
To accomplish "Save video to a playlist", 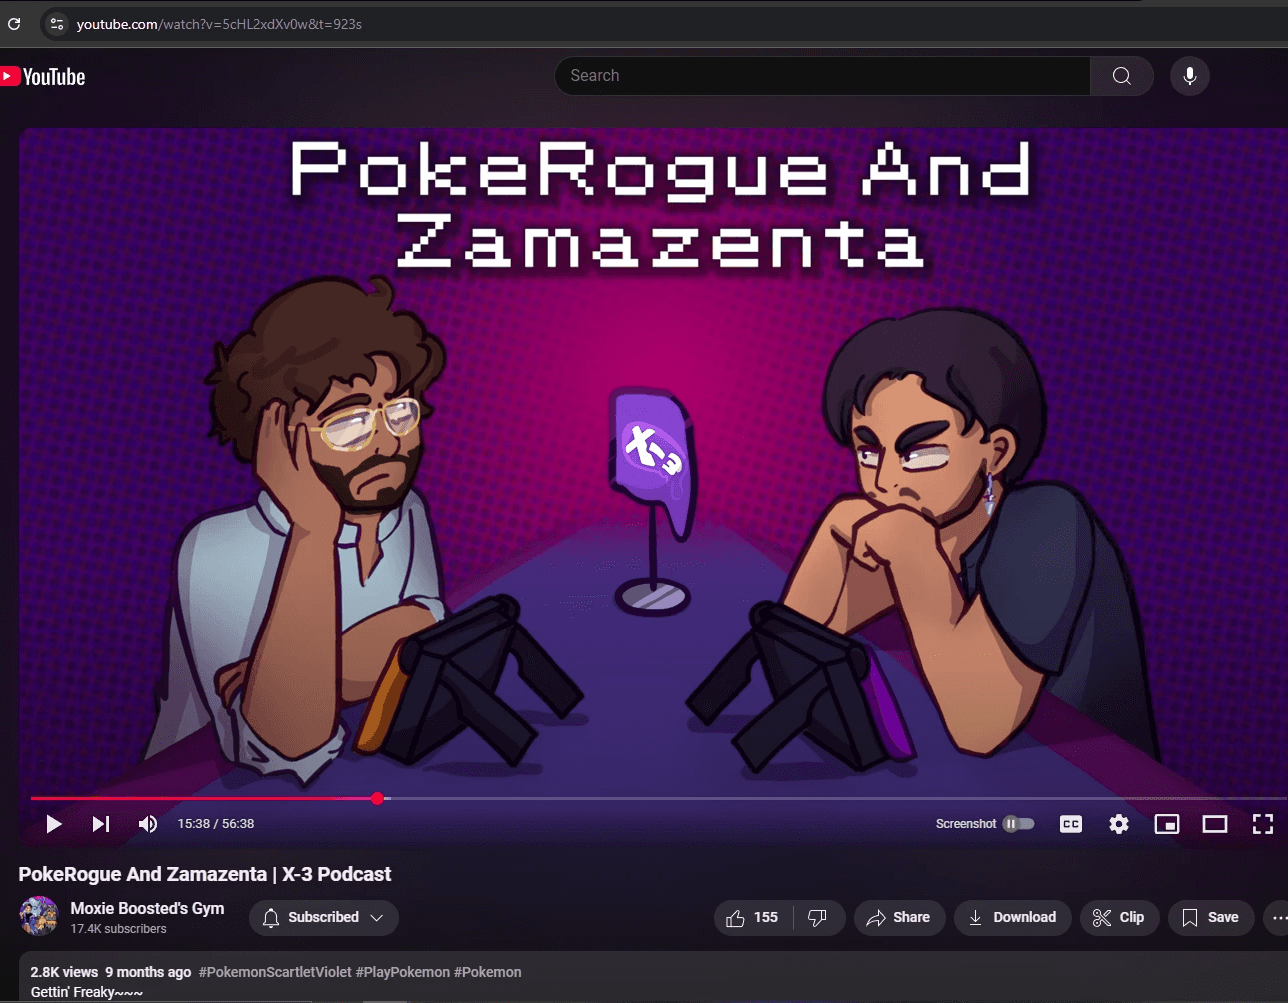I will tap(1210, 918).
